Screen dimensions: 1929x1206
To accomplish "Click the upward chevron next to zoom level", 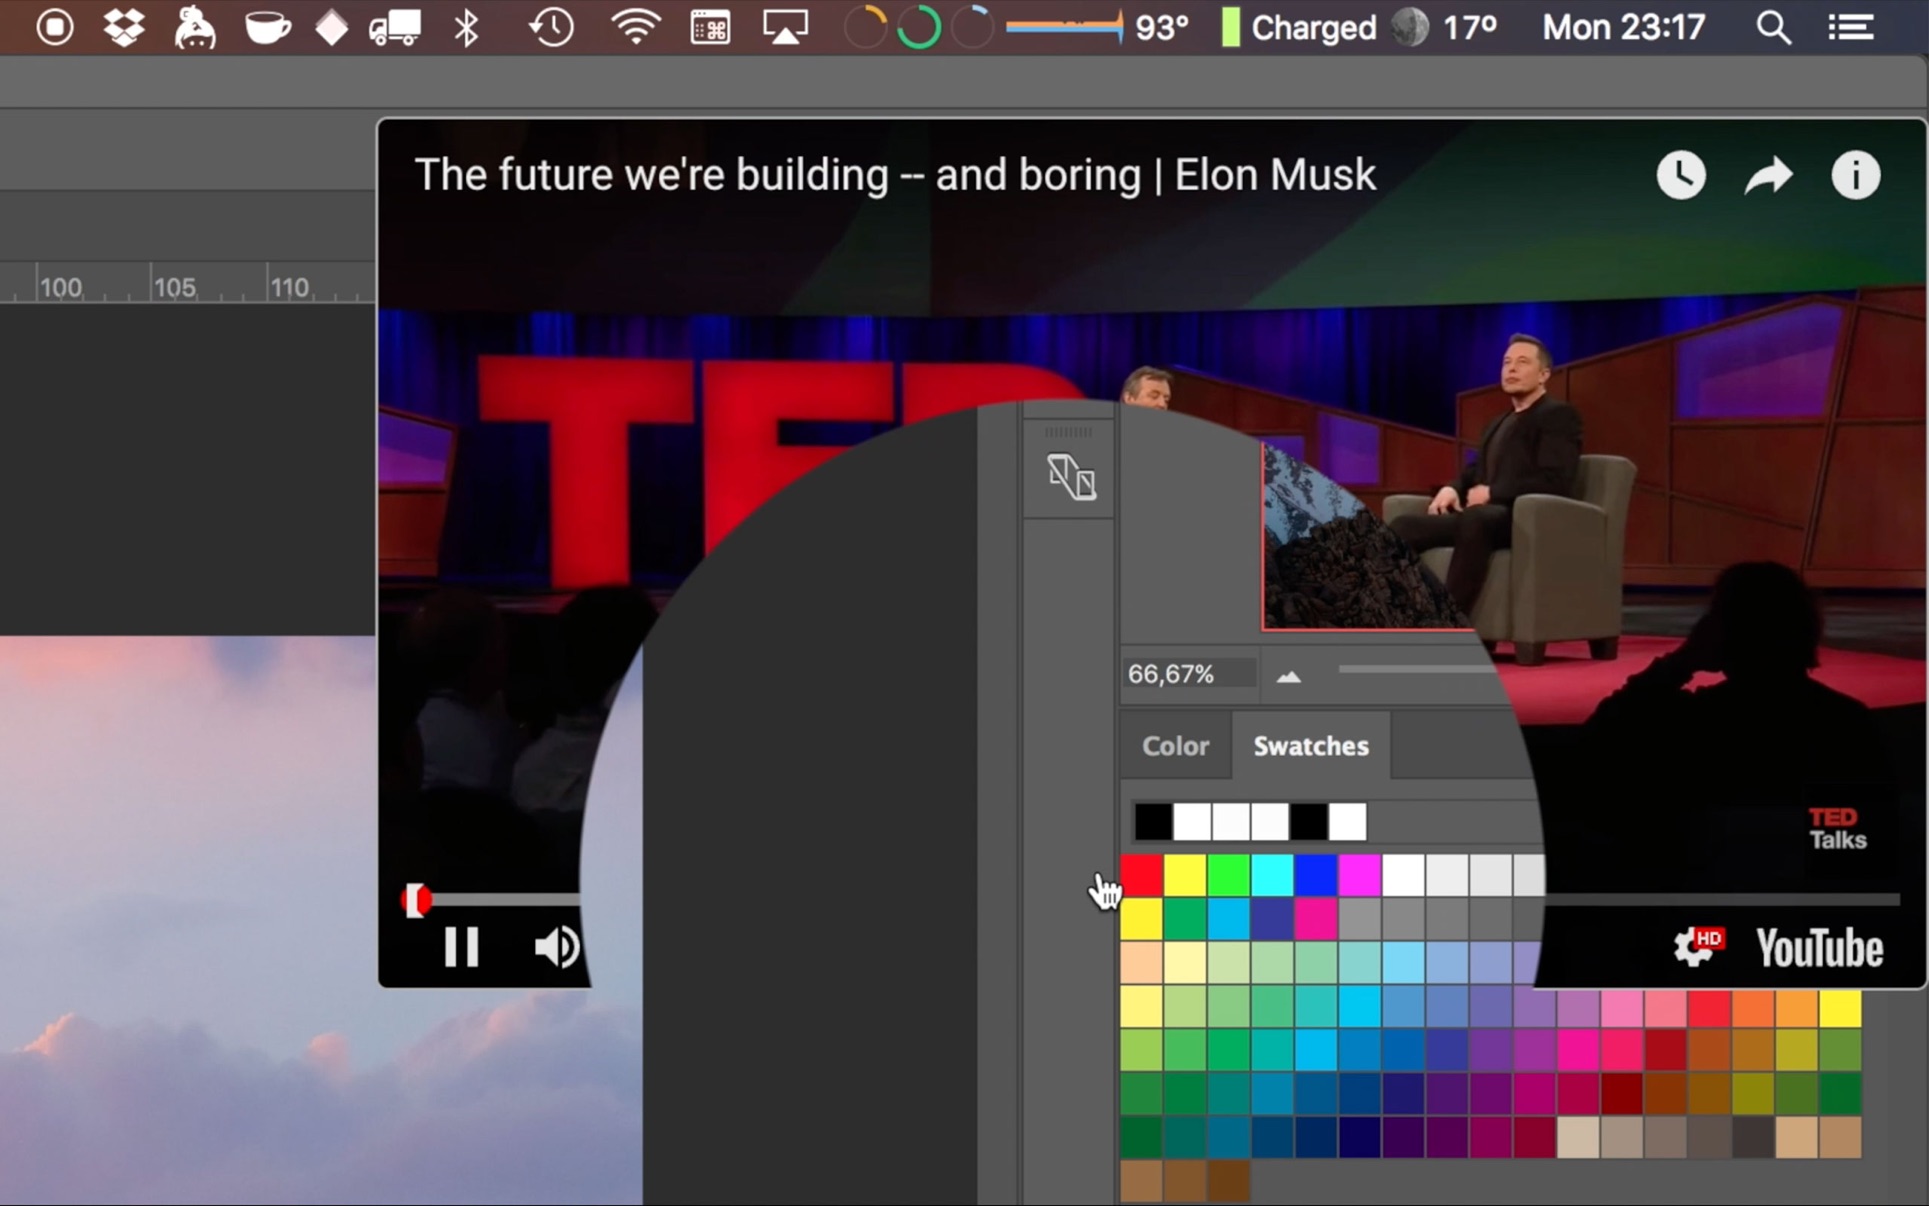I will pyautogui.click(x=1287, y=674).
